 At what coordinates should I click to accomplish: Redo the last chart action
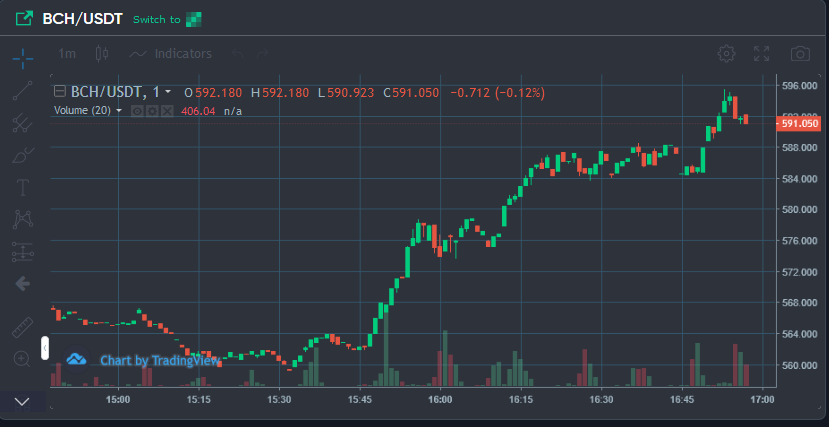coord(263,54)
